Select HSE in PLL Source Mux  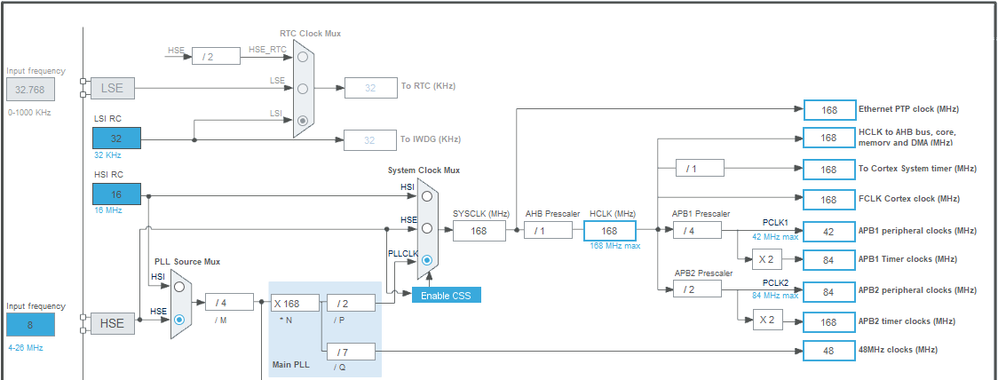(179, 319)
